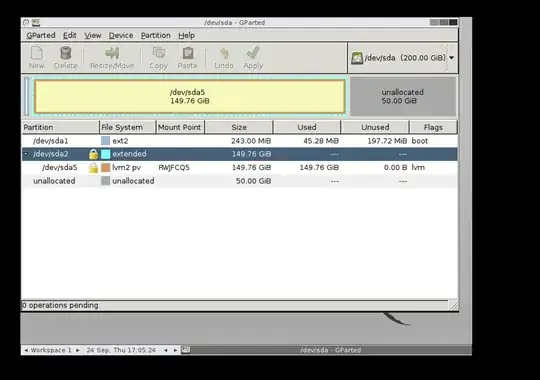540x380 pixels.
Task: Open the View menu
Action: (x=93, y=35)
